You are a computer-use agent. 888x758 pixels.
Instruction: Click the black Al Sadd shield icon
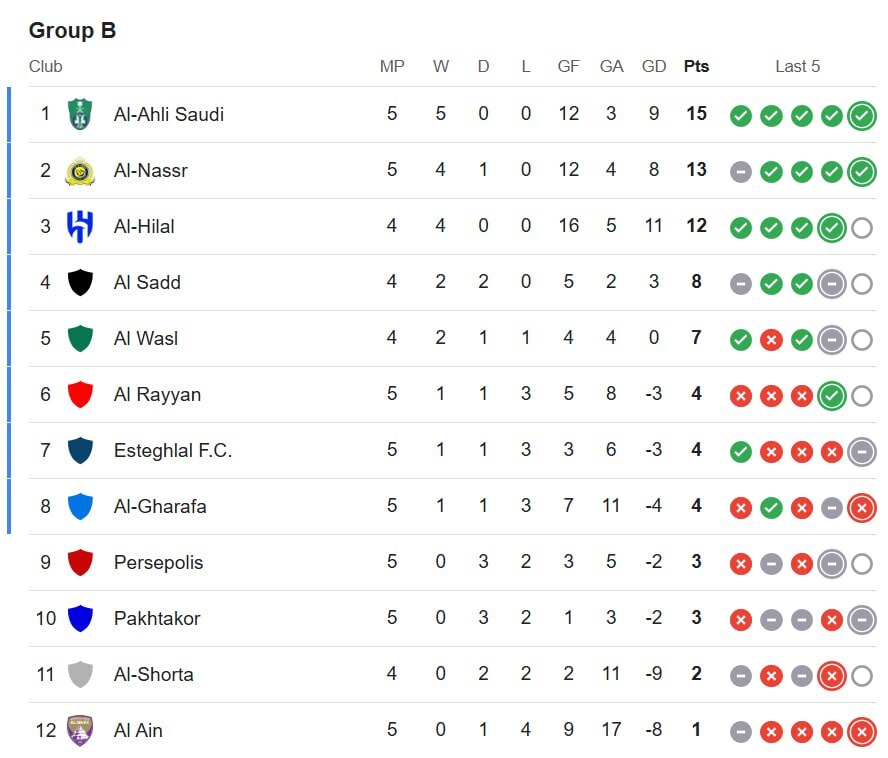80,282
